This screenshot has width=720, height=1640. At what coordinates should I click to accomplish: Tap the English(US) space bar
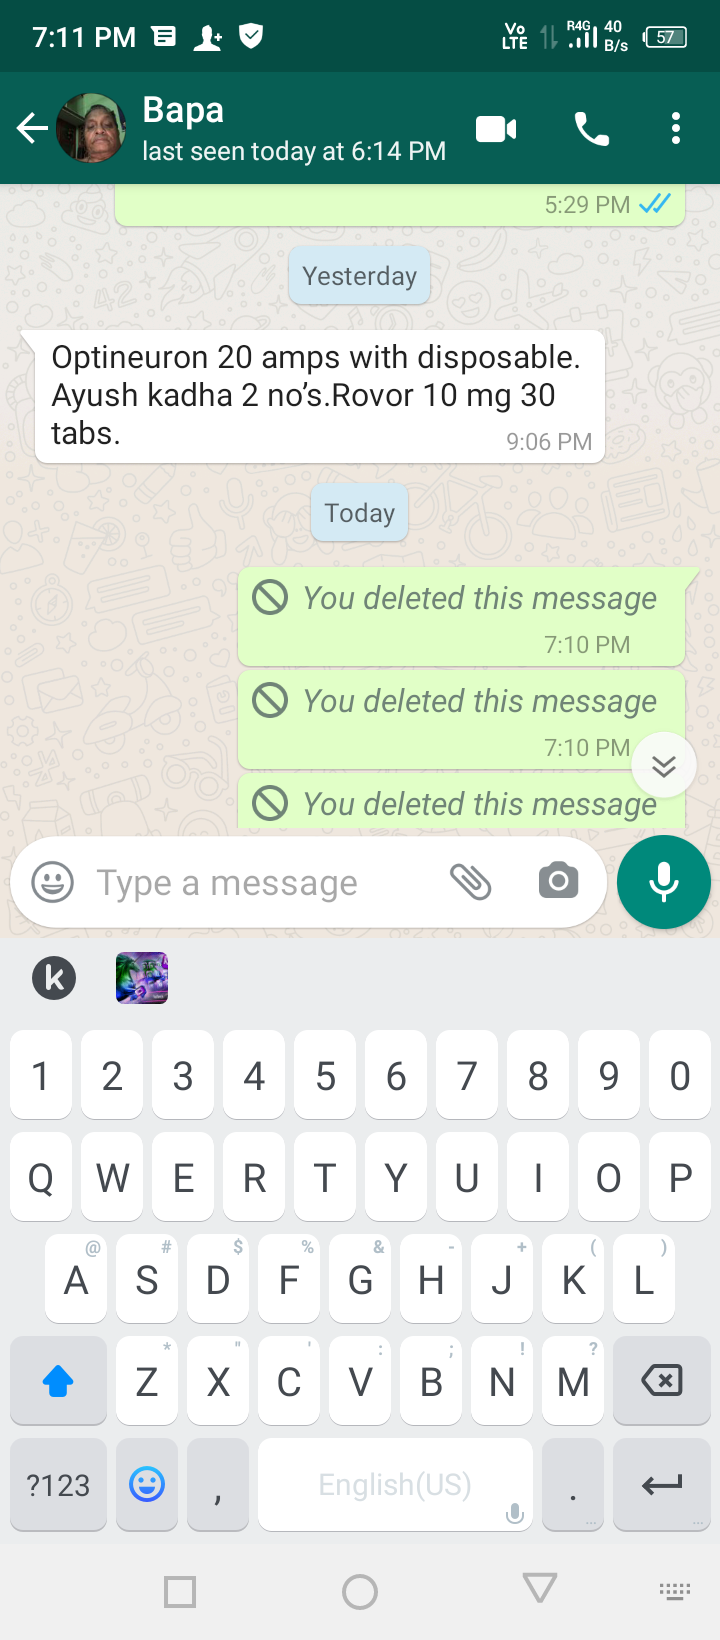pos(395,1485)
